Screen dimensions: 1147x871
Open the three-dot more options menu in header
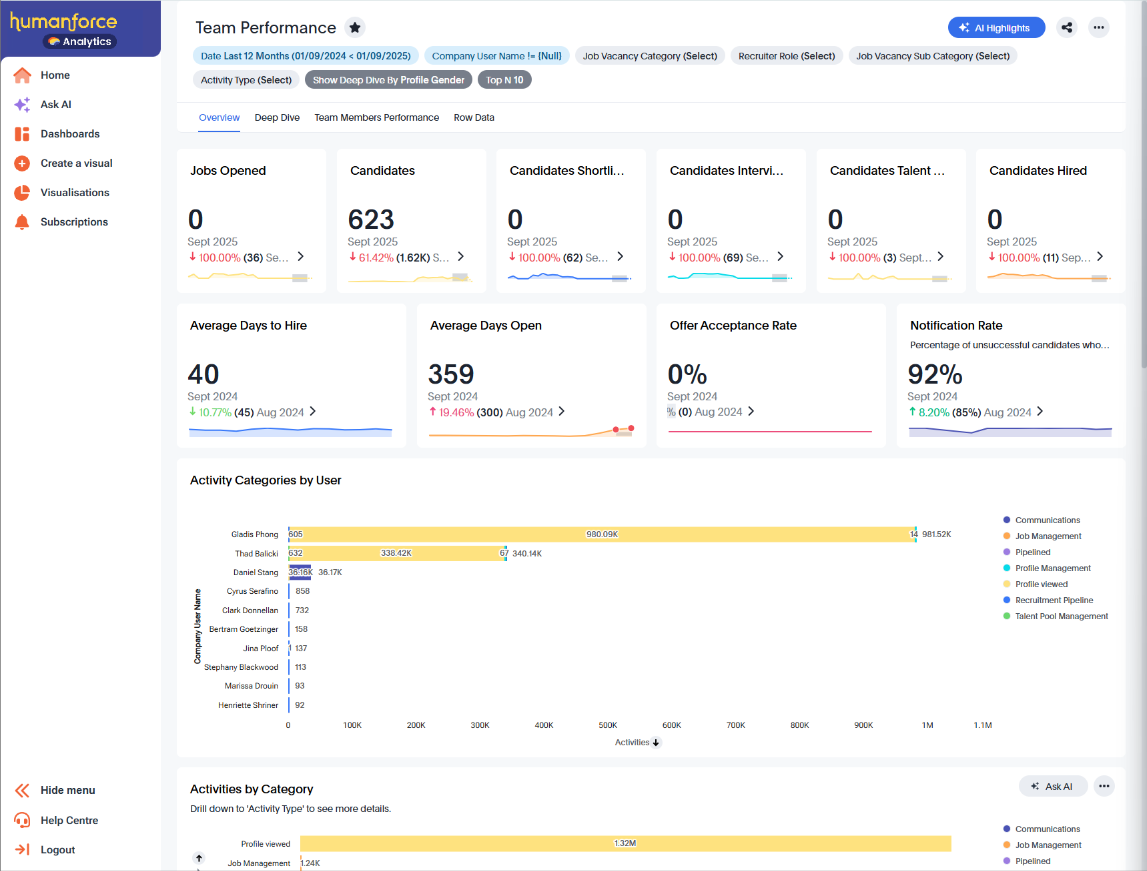(1099, 28)
